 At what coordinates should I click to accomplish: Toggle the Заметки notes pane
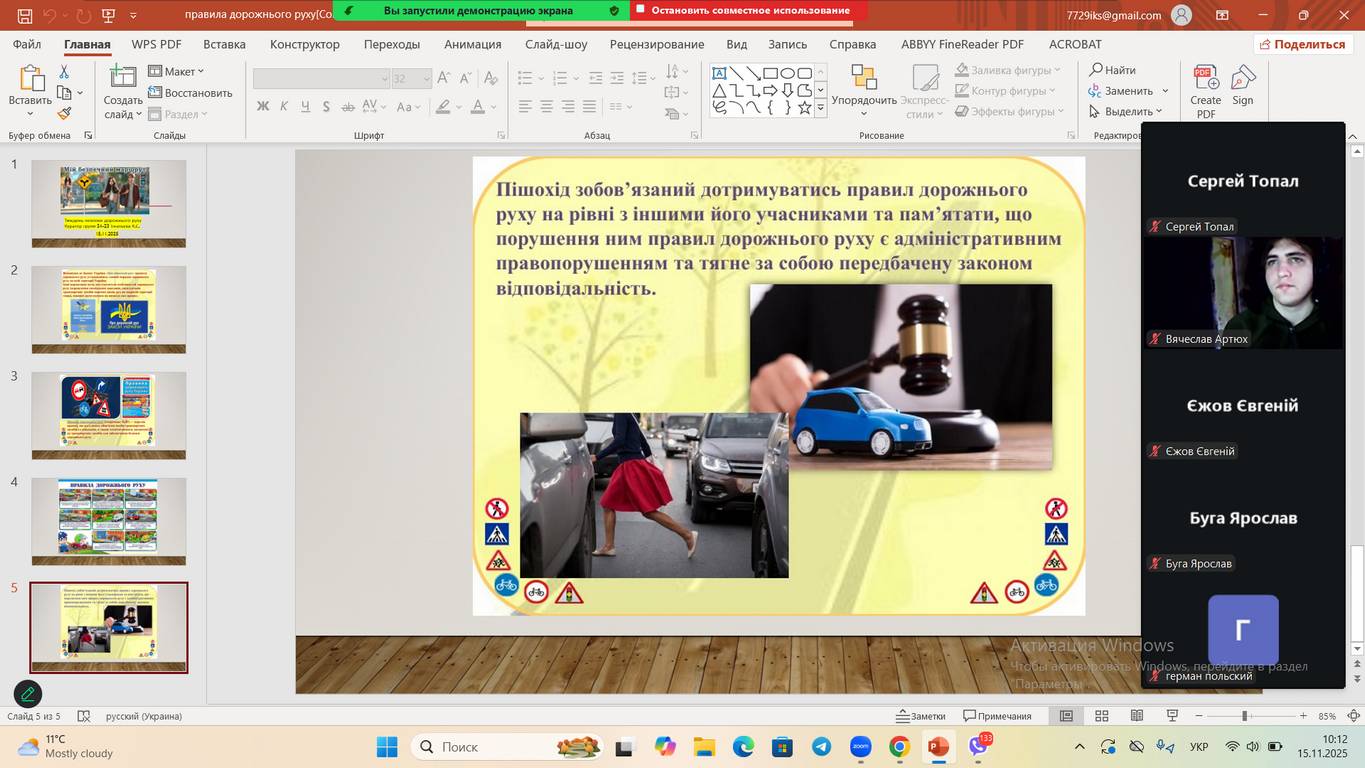pos(920,716)
